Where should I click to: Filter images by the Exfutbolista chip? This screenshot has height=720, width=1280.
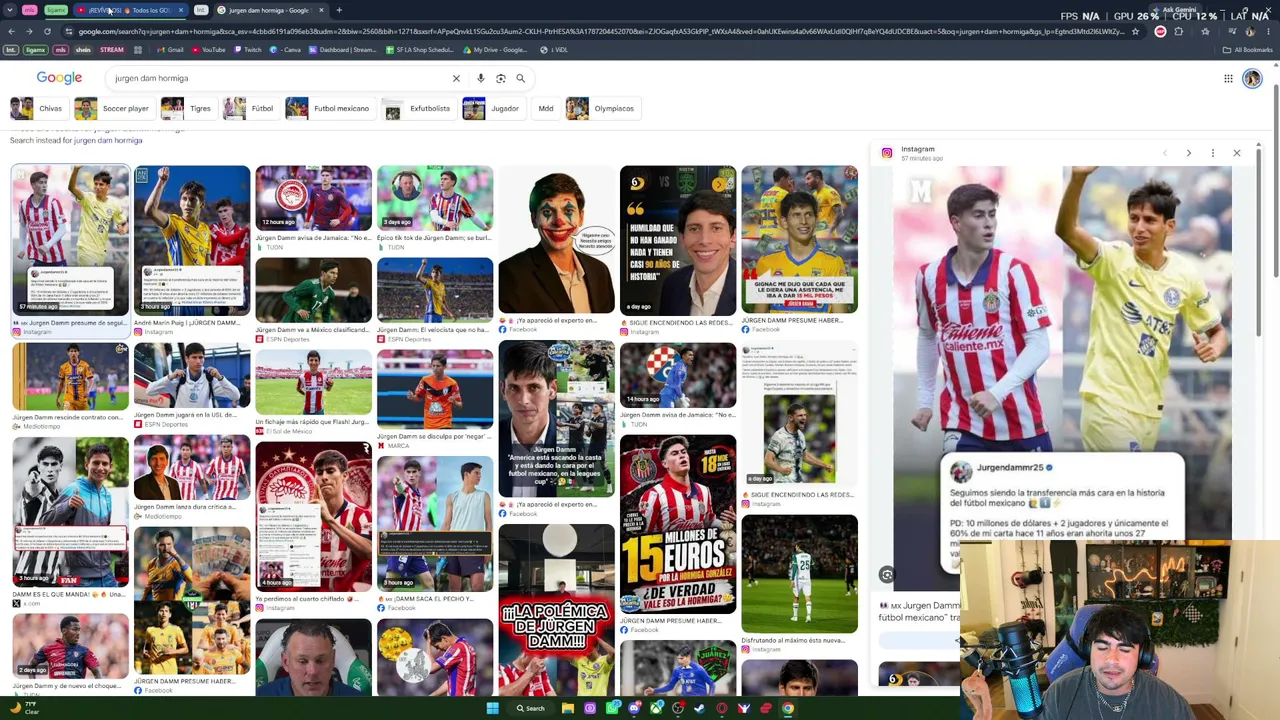[417, 109]
